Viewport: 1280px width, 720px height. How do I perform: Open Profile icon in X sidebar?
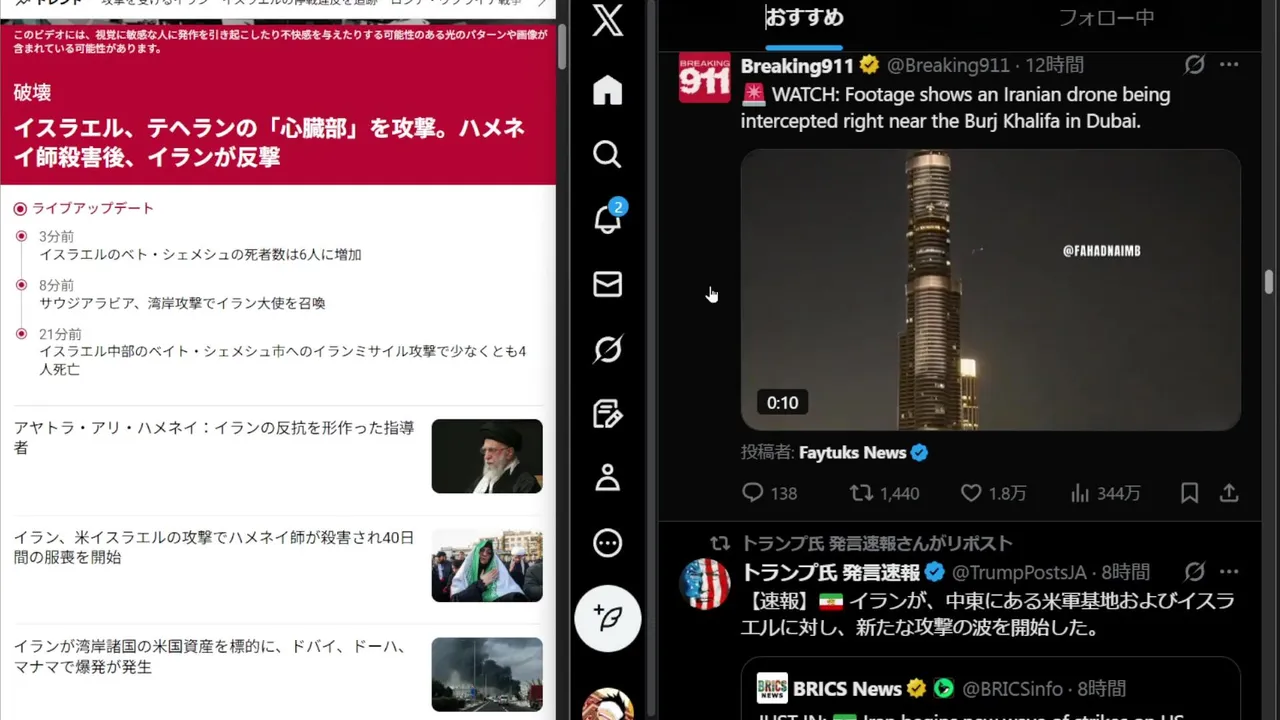pyautogui.click(x=608, y=478)
